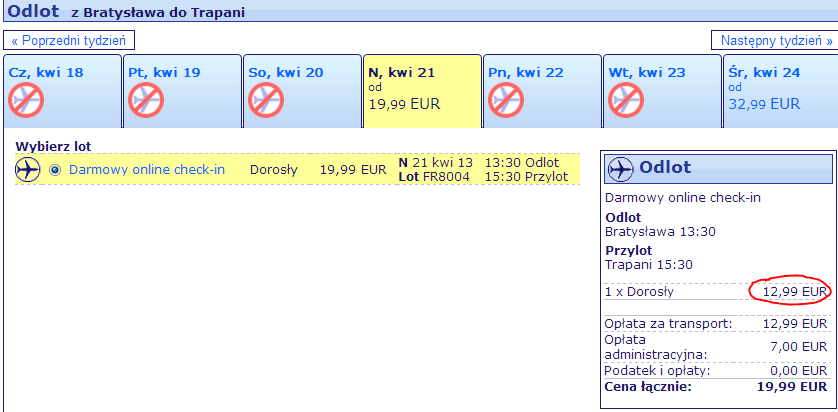Click the no-flight icon under Wt, kwi 23

(x=626, y=100)
